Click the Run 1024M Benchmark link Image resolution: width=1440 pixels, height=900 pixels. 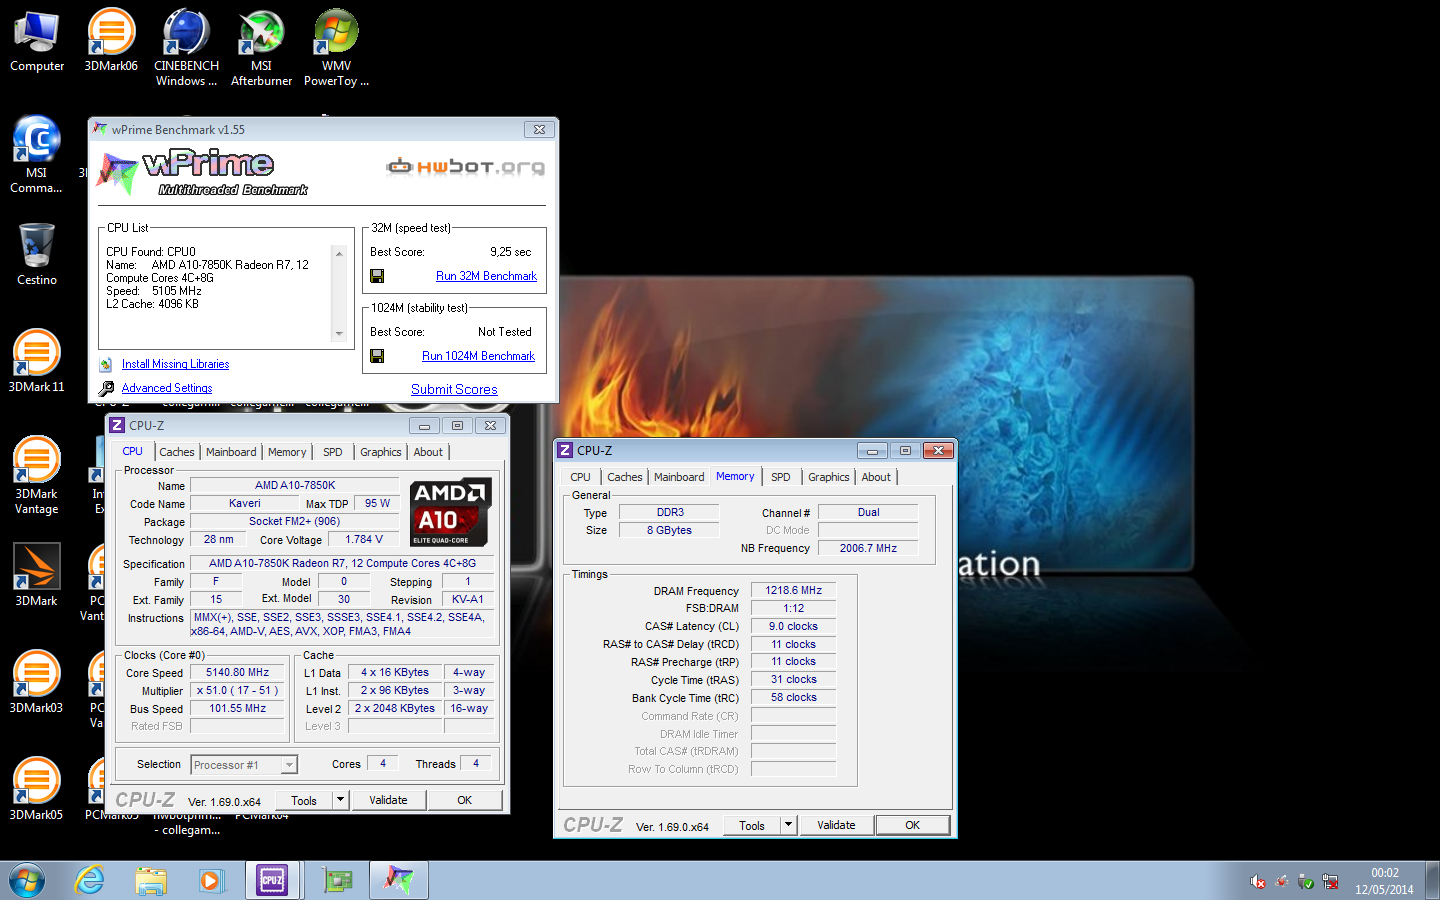[x=478, y=356]
